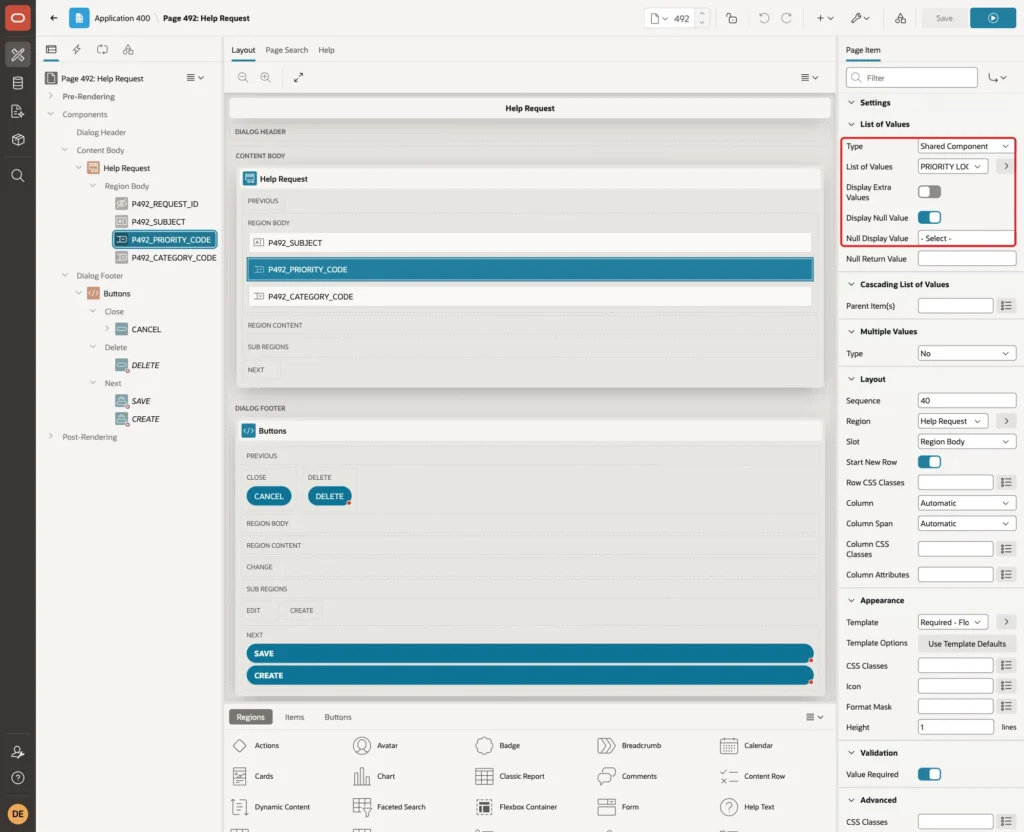The height and width of the screenshot is (832, 1024).
Task: Click the page lock icon in toolbar
Action: [x=731, y=18]
